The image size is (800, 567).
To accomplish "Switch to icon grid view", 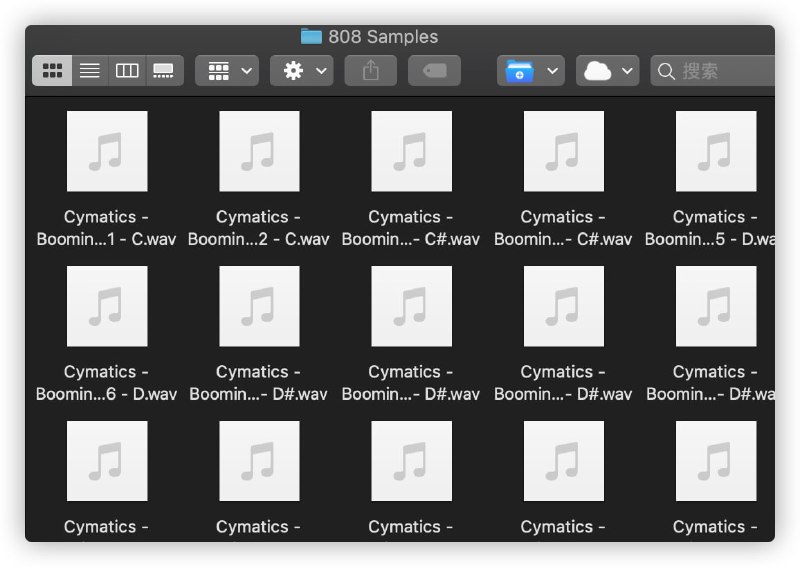I will pyautogui.click(x=52, y=70).
